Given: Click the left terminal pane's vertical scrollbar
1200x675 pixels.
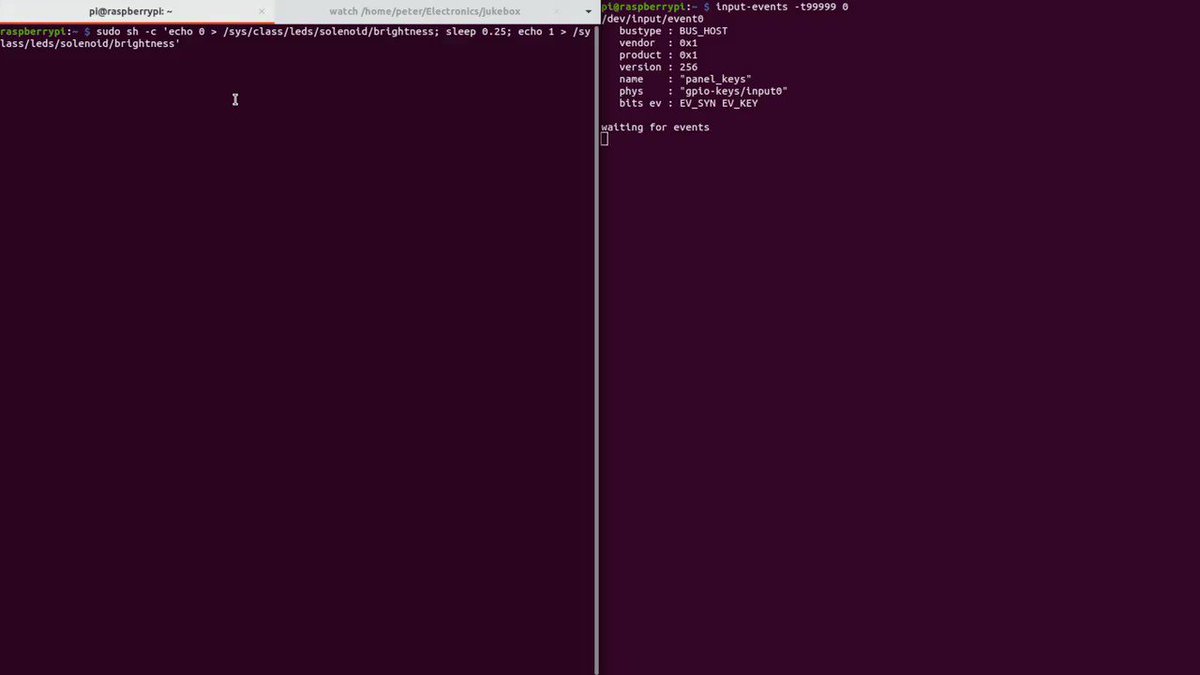Looking at the screenshot, I should (x=597, y=348).
